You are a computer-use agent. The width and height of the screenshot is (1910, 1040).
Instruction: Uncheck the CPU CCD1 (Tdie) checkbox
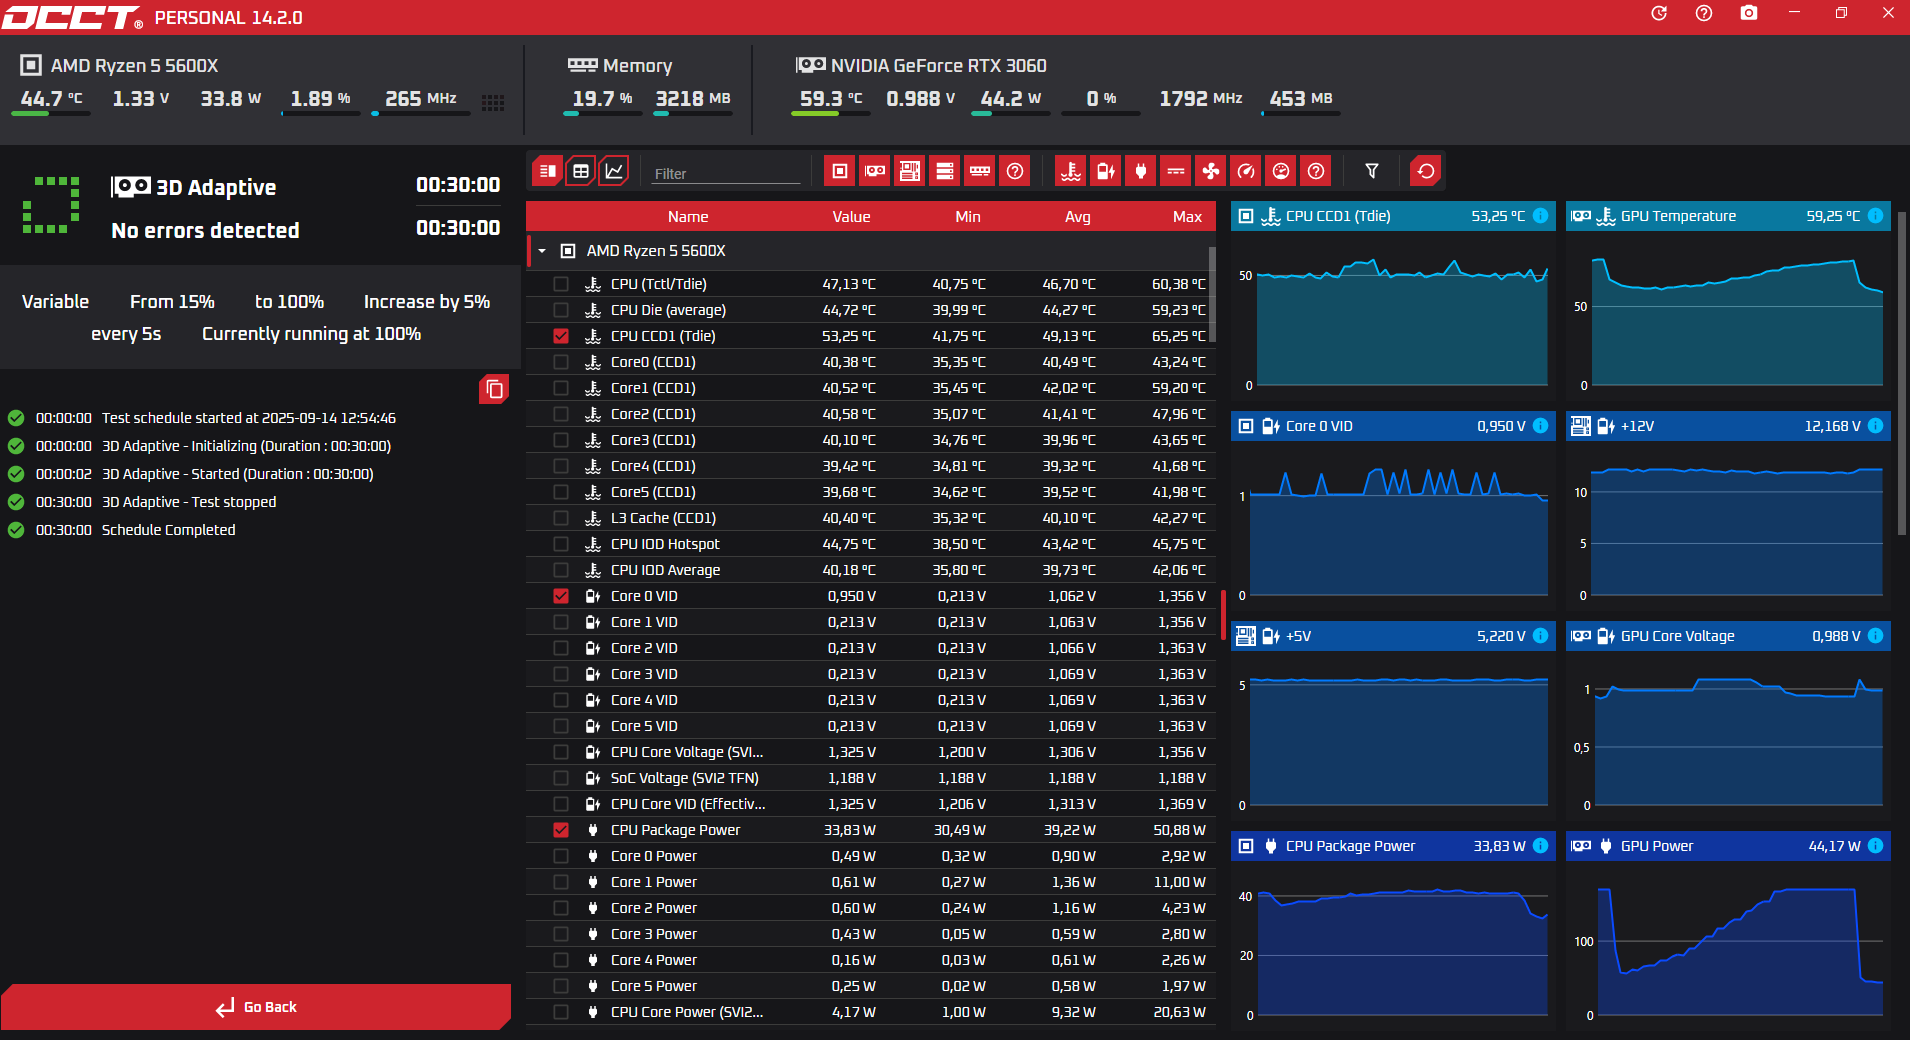pos(561,336)
